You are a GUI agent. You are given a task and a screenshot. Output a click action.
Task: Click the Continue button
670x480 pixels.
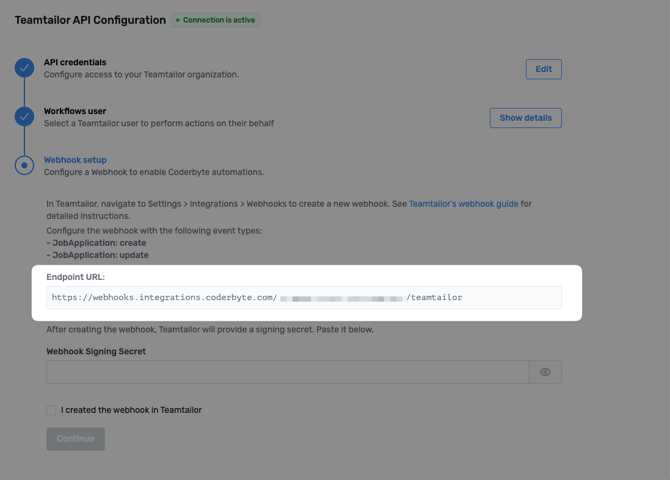75,438
